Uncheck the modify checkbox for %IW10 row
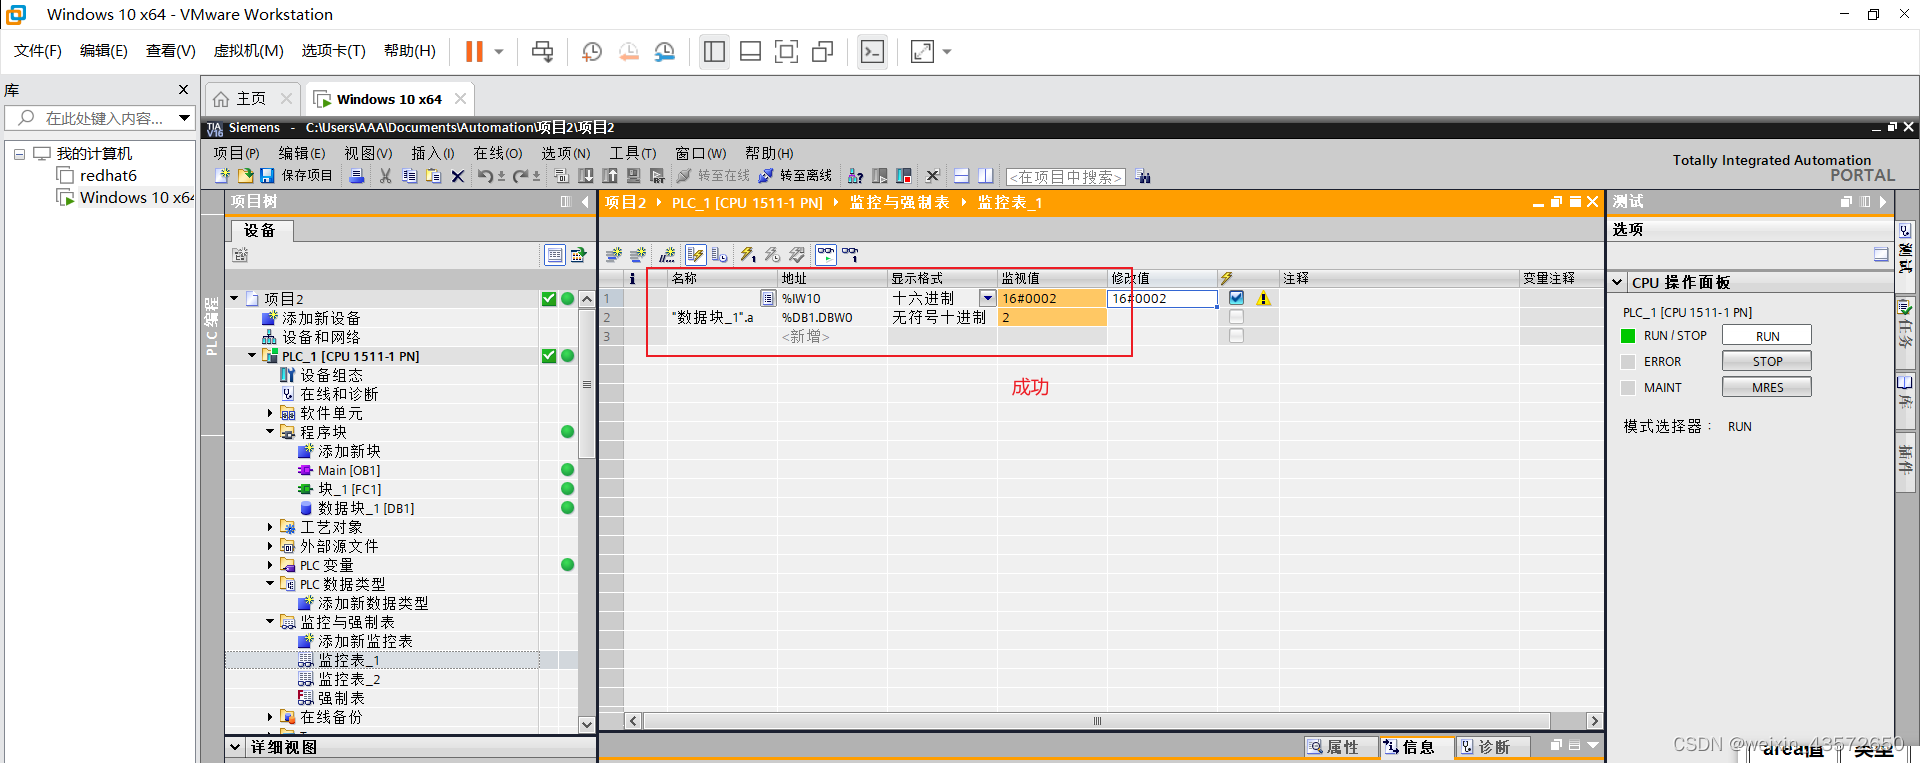The image size is (1920, 763). (1237, 298)
